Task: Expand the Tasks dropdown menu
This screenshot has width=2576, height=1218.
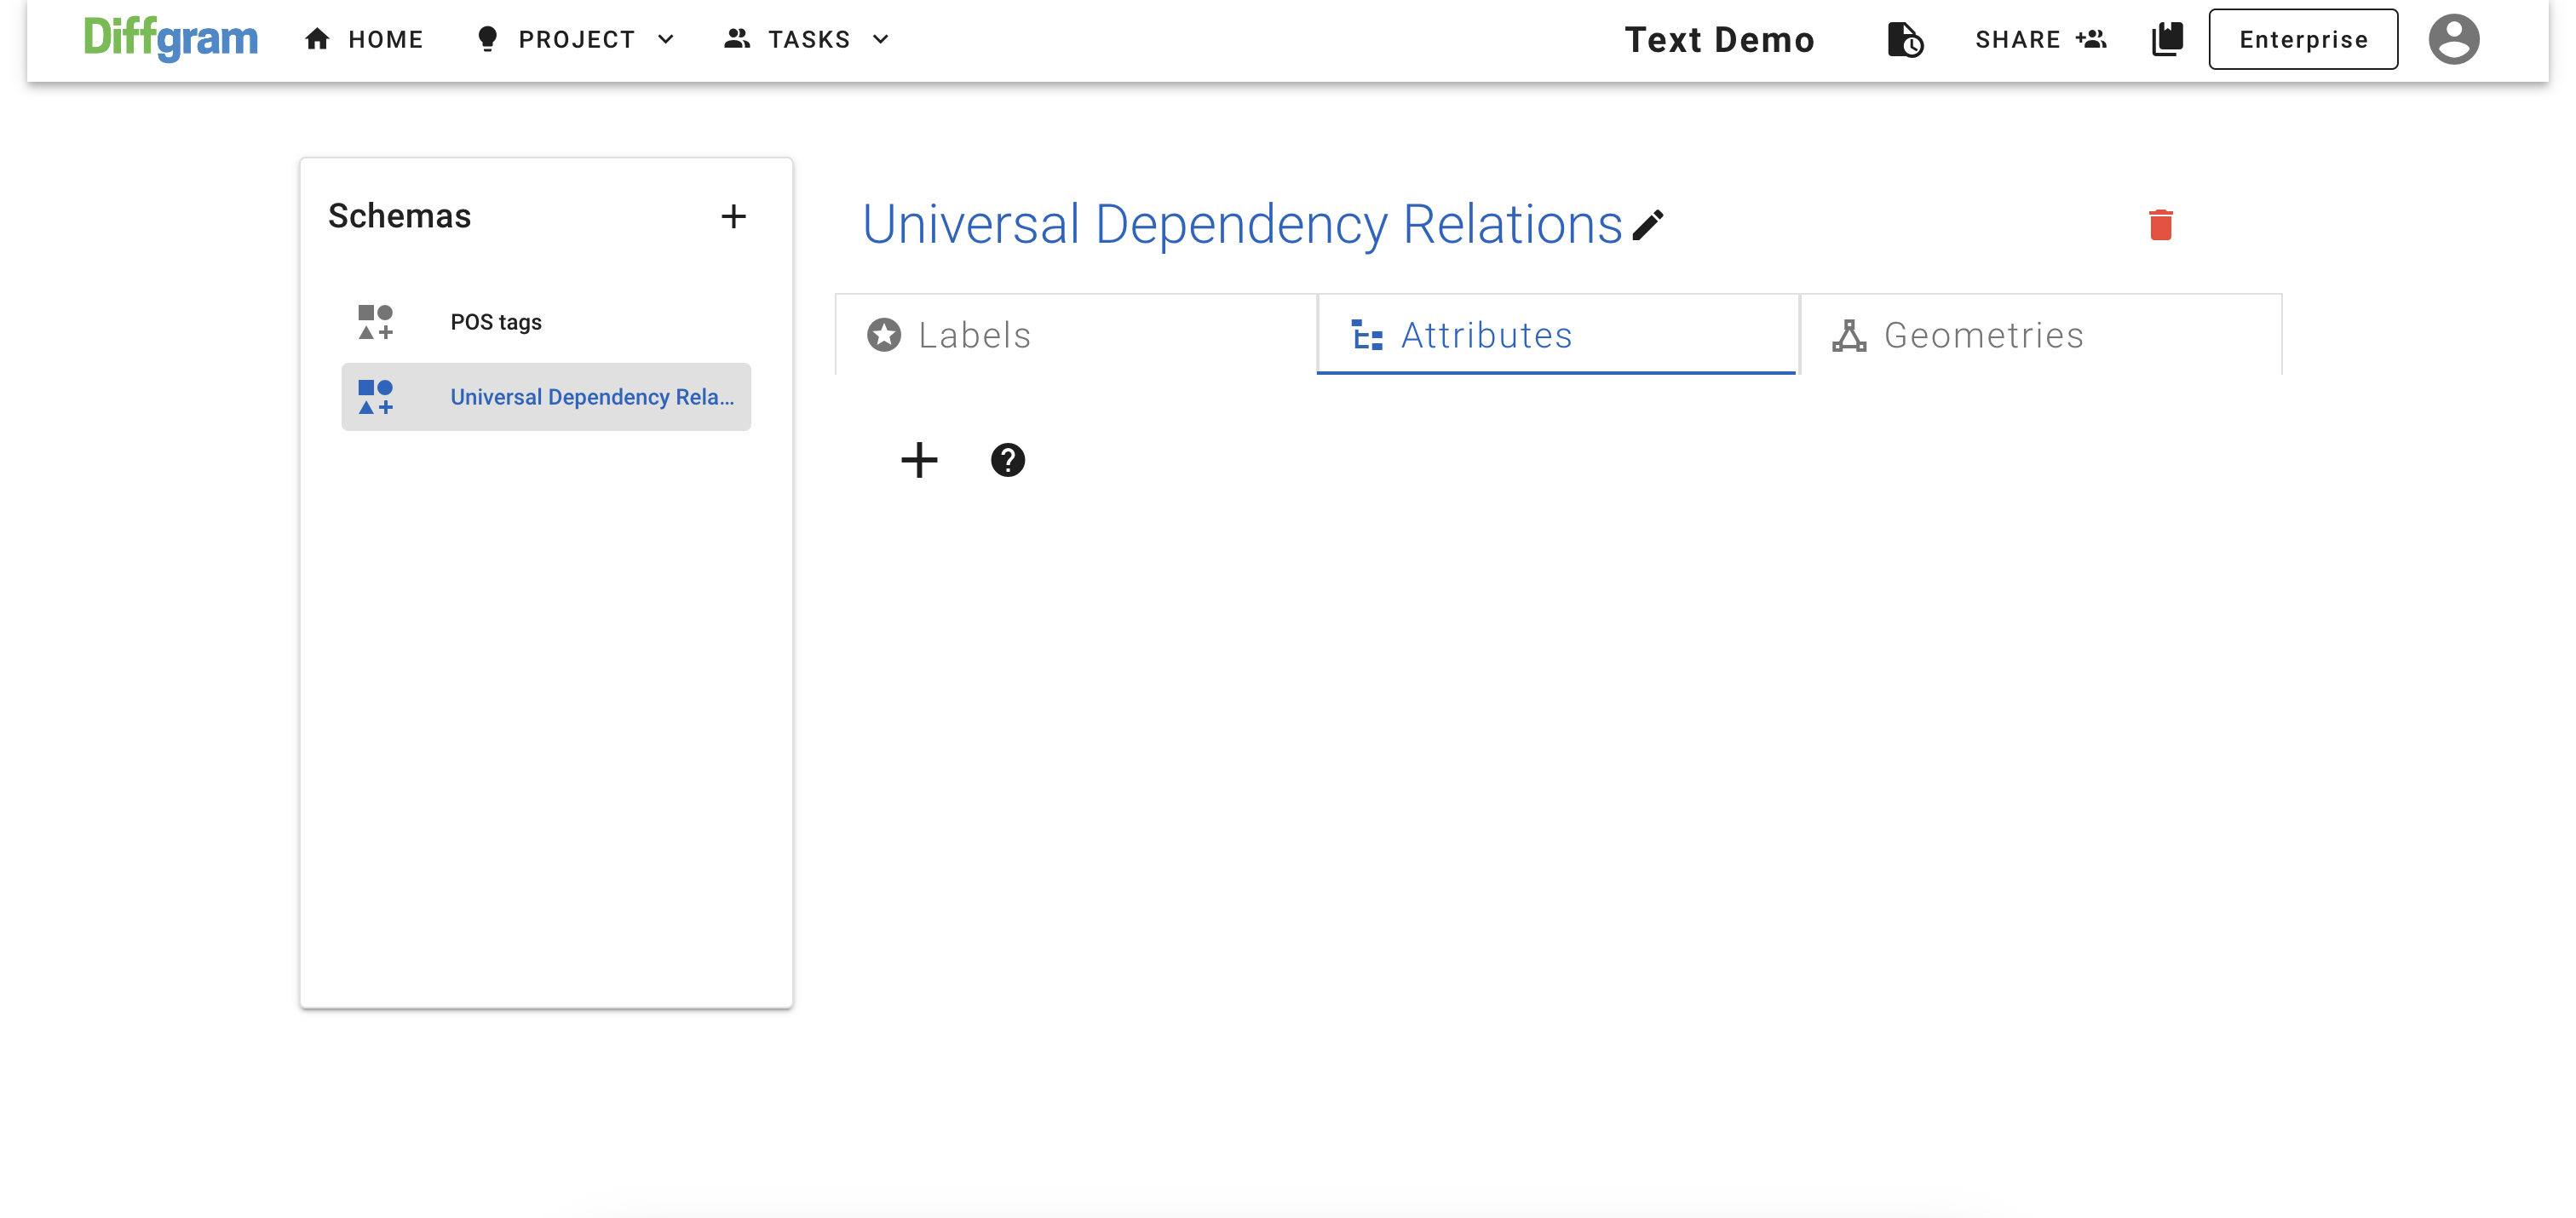Action: [x=807, y=39]
